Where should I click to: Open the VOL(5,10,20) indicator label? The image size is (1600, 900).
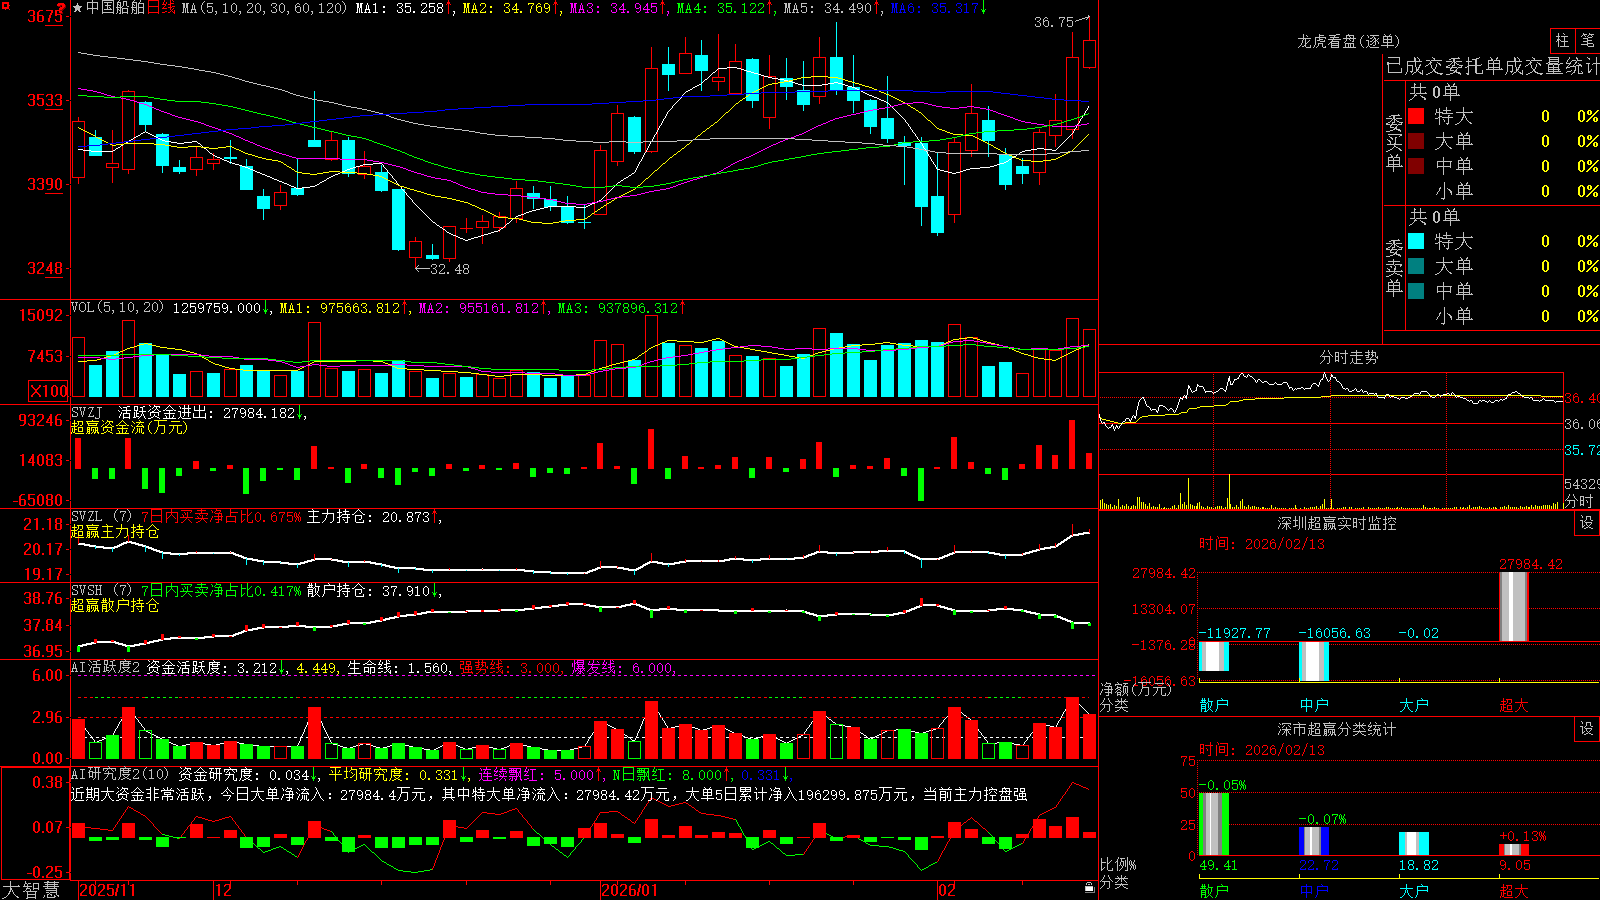coord(117,308)
